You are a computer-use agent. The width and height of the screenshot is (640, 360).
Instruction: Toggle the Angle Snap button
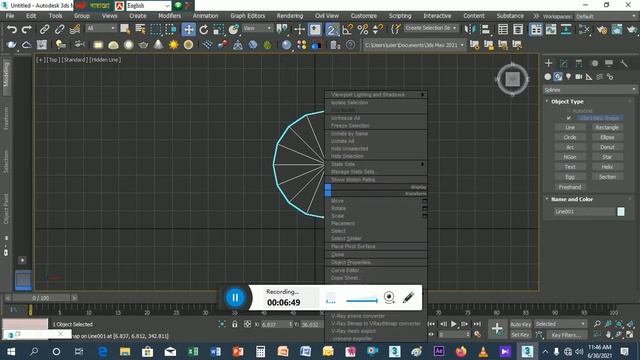(x=347, y=29)
